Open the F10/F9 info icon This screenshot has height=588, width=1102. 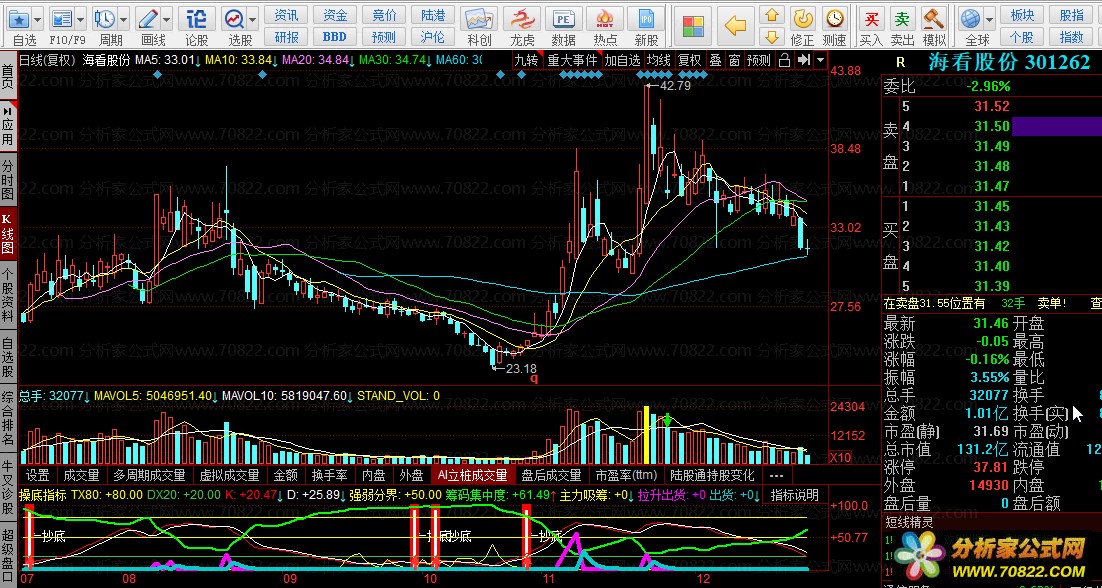click(x=63, y=19)
